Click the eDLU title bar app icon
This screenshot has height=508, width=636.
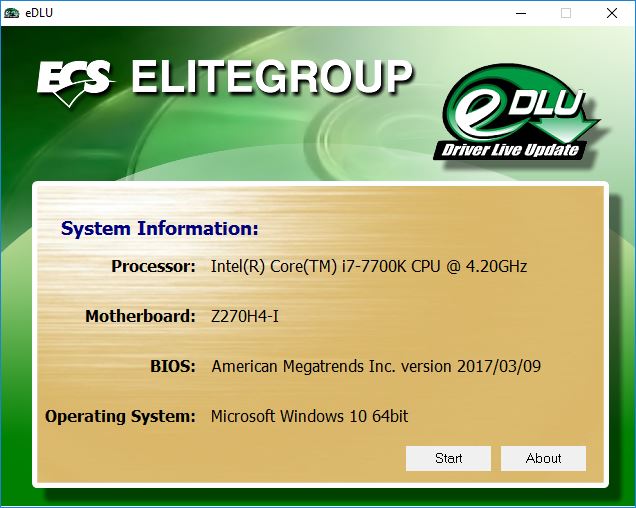(11, 13)
